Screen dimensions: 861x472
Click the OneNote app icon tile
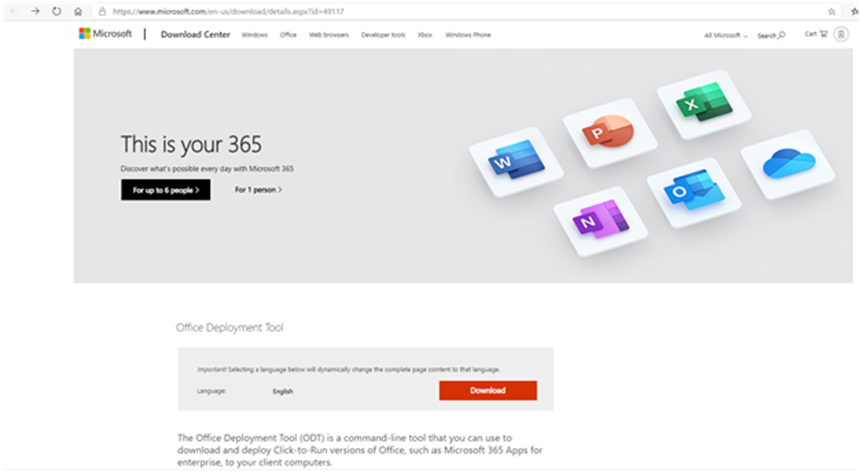tap(601, 221)
